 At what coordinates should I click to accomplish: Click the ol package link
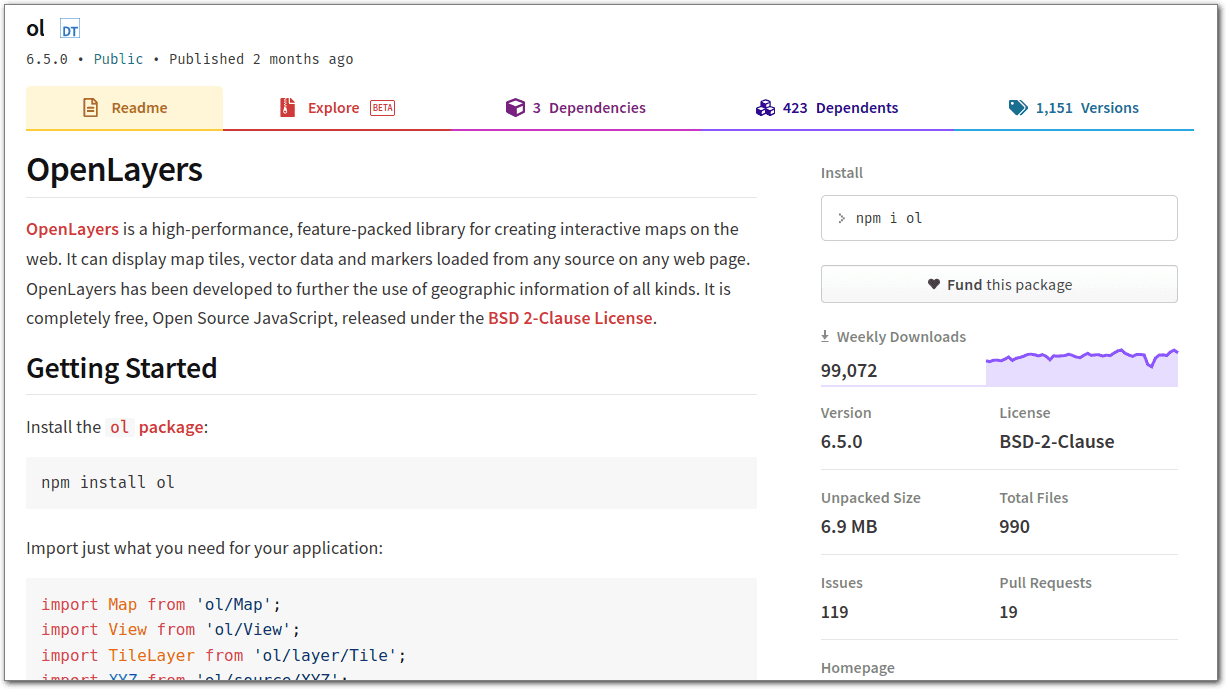click(x=155, y=427)
